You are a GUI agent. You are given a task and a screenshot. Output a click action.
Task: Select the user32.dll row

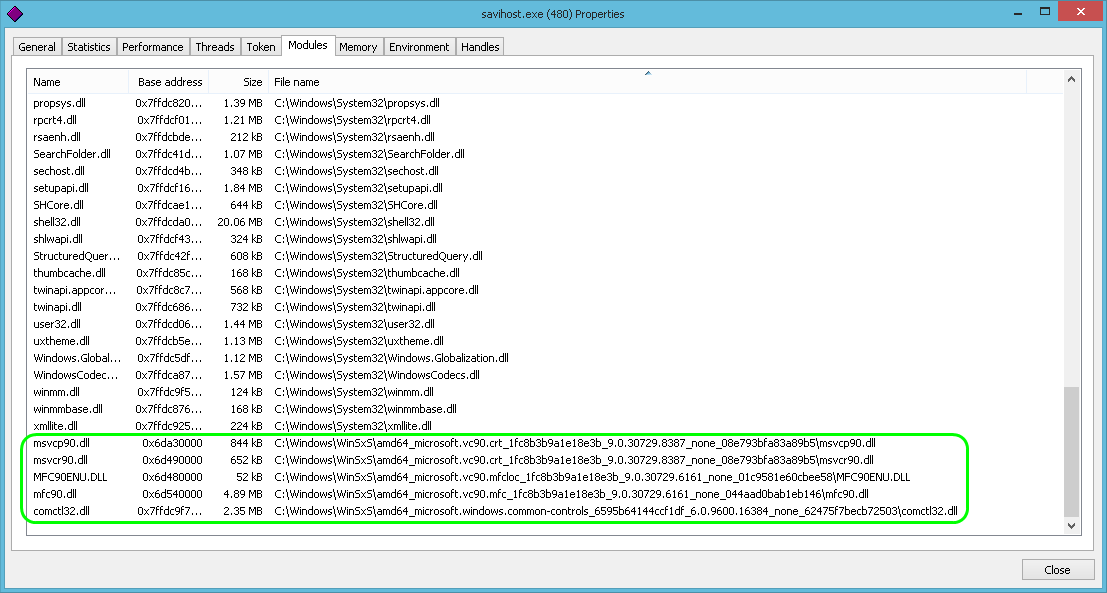click(x=545, y=324)
